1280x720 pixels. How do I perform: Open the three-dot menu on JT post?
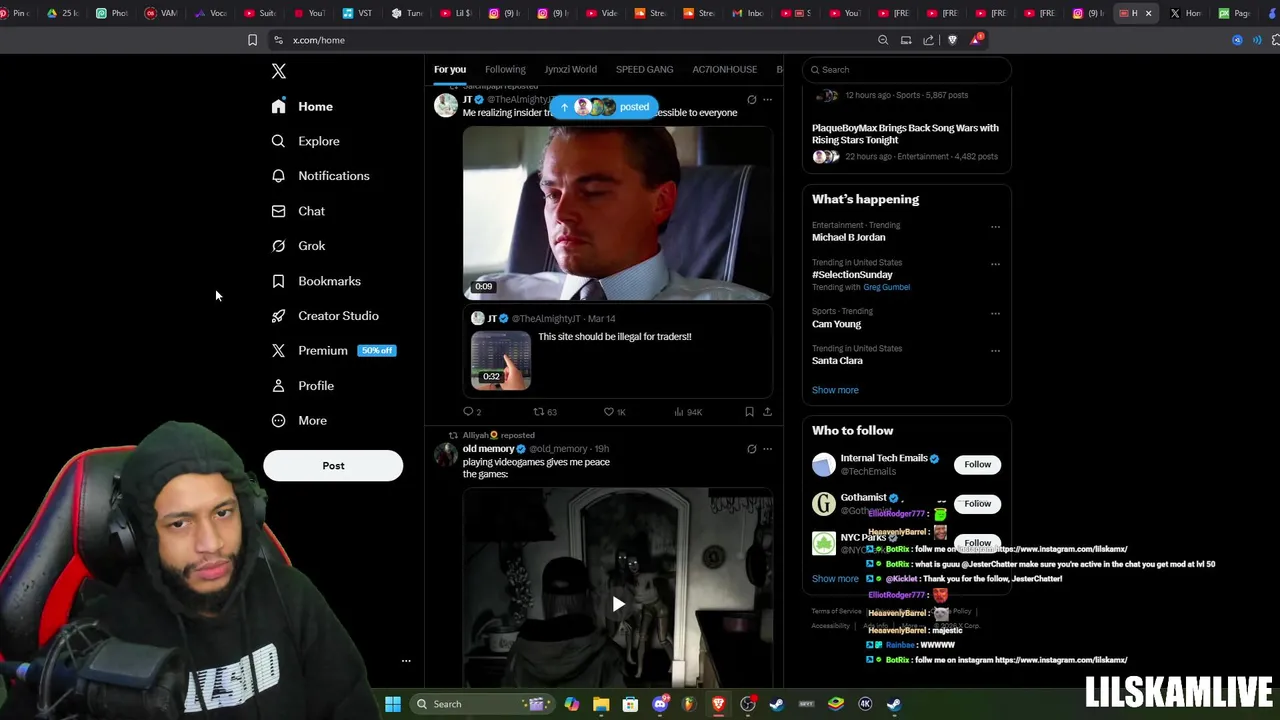(x=767, y=100)
